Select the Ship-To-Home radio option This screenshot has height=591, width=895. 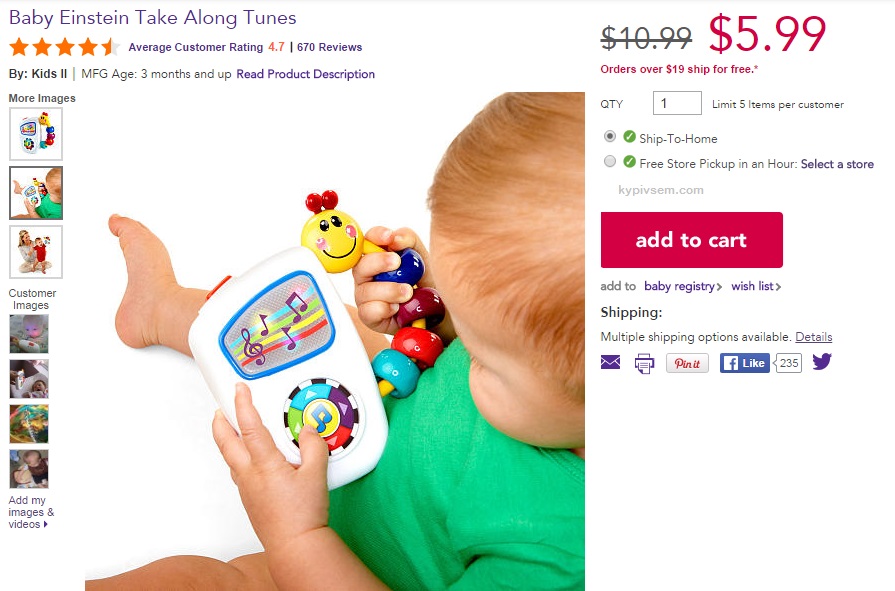coord(610,136)
